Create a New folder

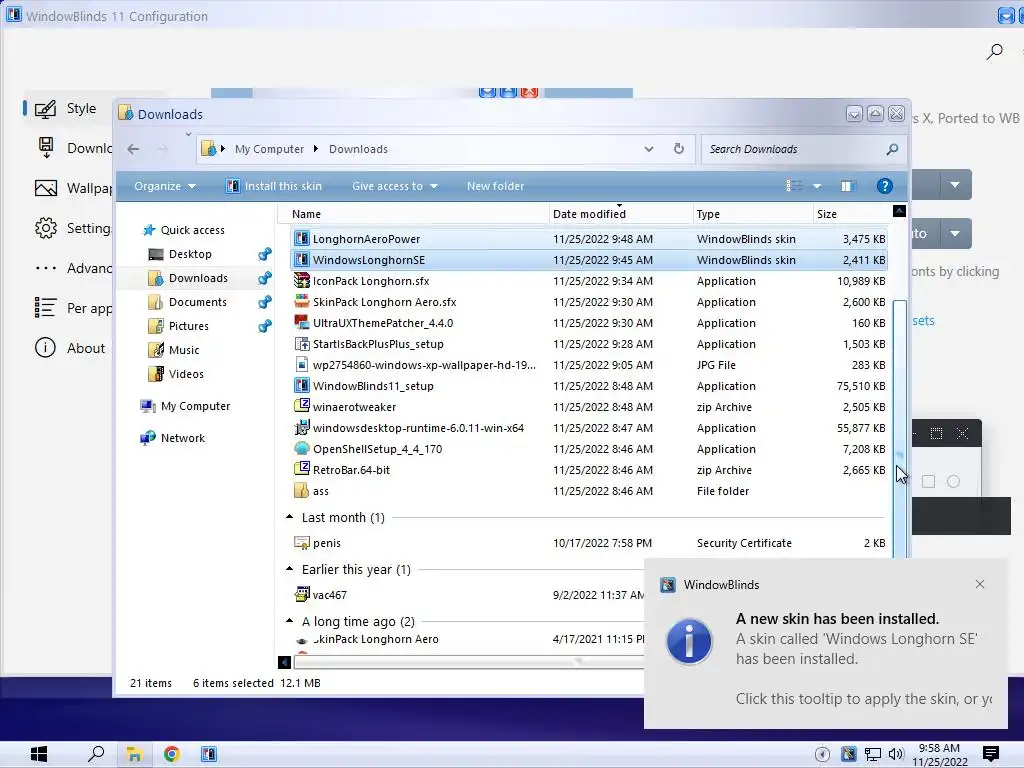tap(495, 186)
